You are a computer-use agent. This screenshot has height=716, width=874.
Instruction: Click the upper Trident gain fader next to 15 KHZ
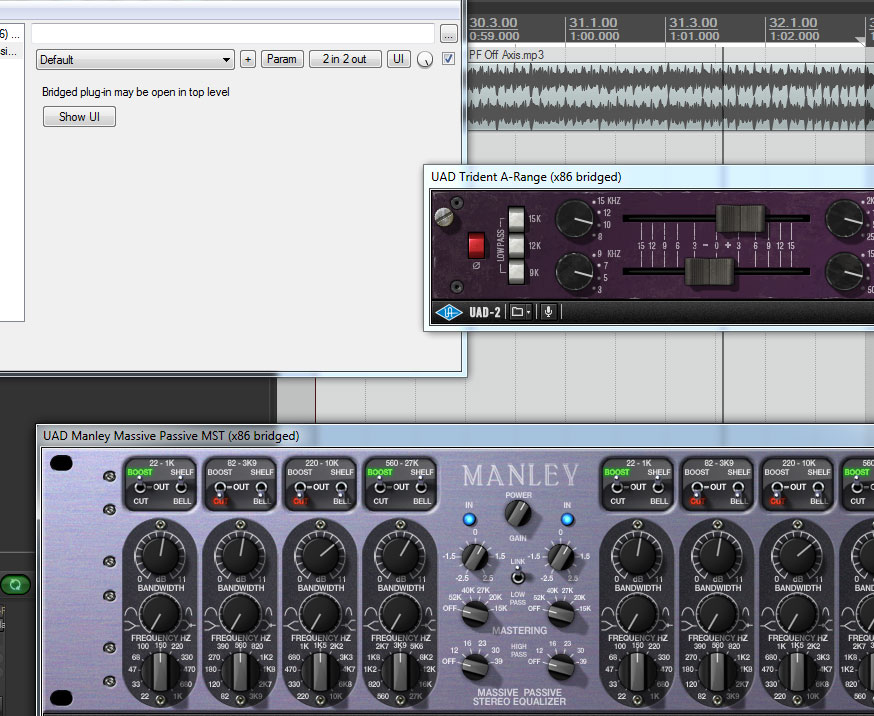pyautogui.click(x=740, y=218)
